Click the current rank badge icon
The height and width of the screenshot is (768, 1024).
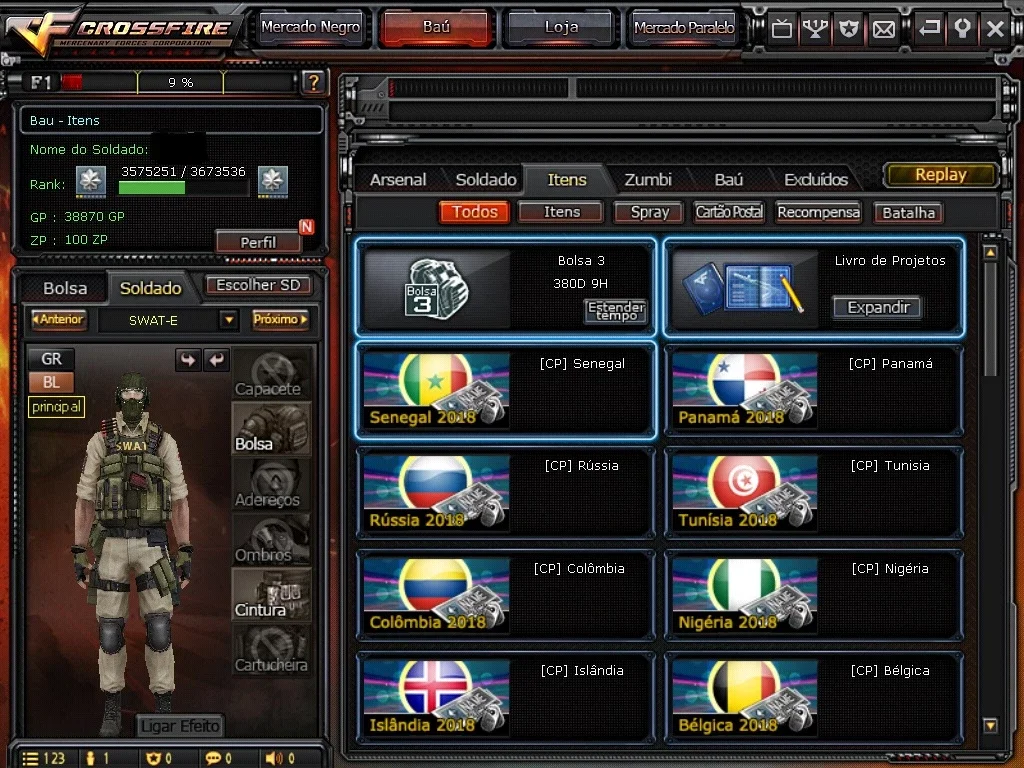point(91,181)
